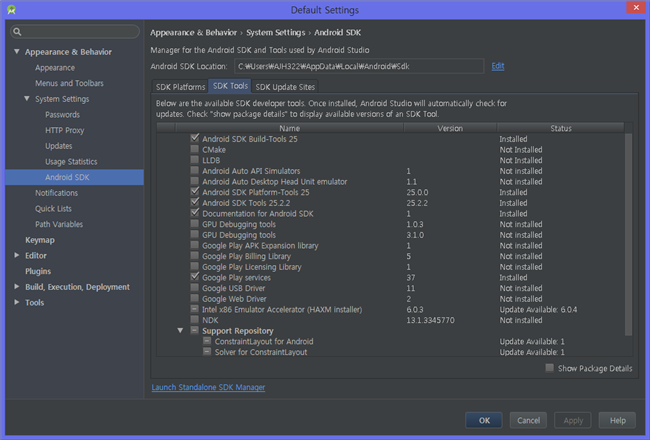Enable Show Package Details checkbox

click(550, 368)
